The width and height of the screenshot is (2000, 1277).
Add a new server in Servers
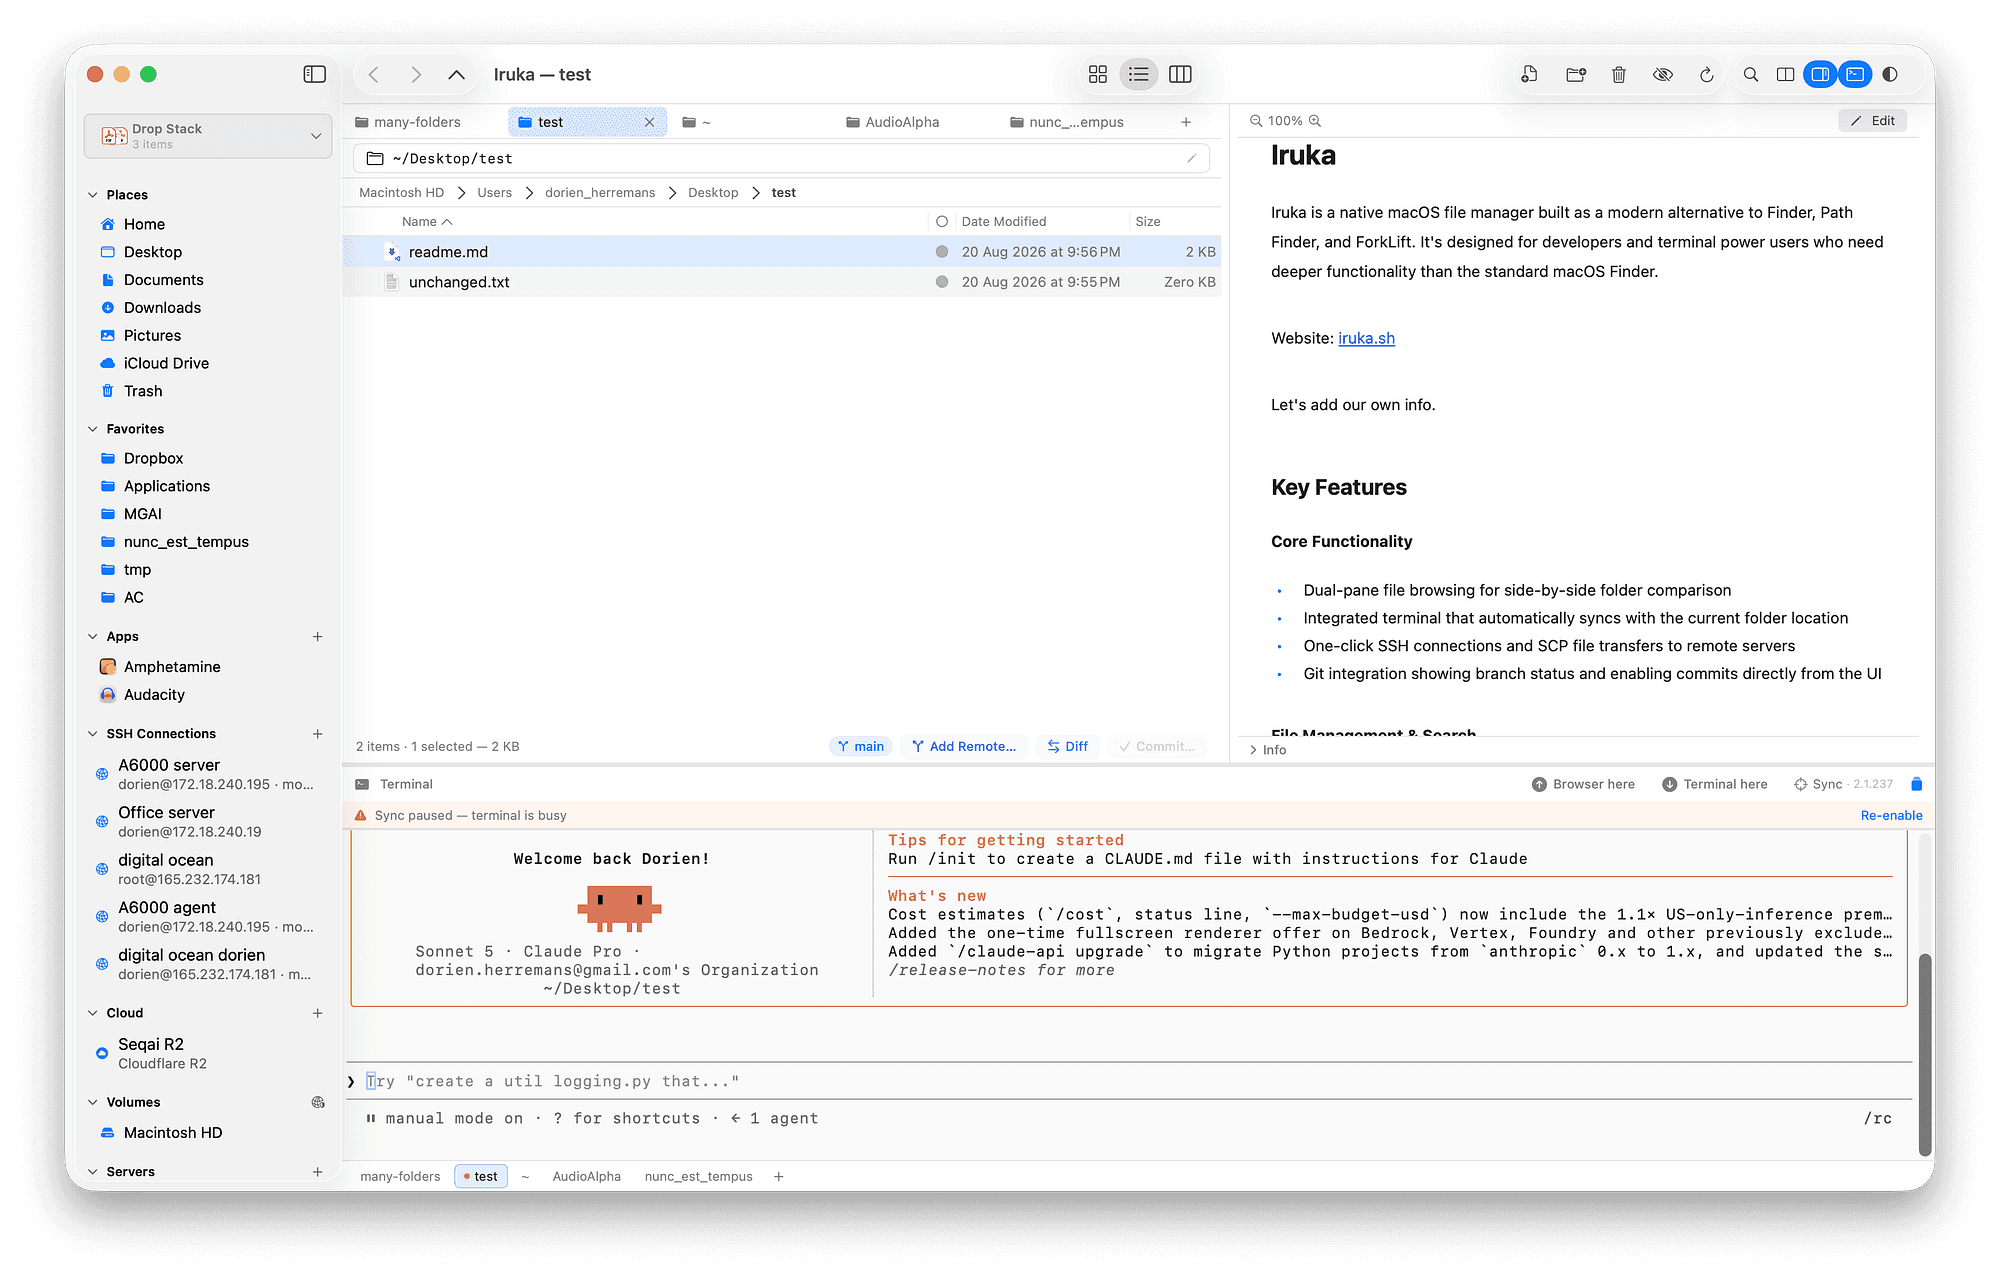pyautogui.click(x=318, y=1172)
